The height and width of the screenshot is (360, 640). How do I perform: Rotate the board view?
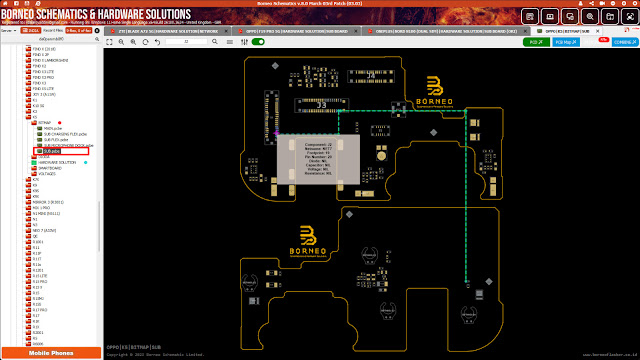coord(145,42)
